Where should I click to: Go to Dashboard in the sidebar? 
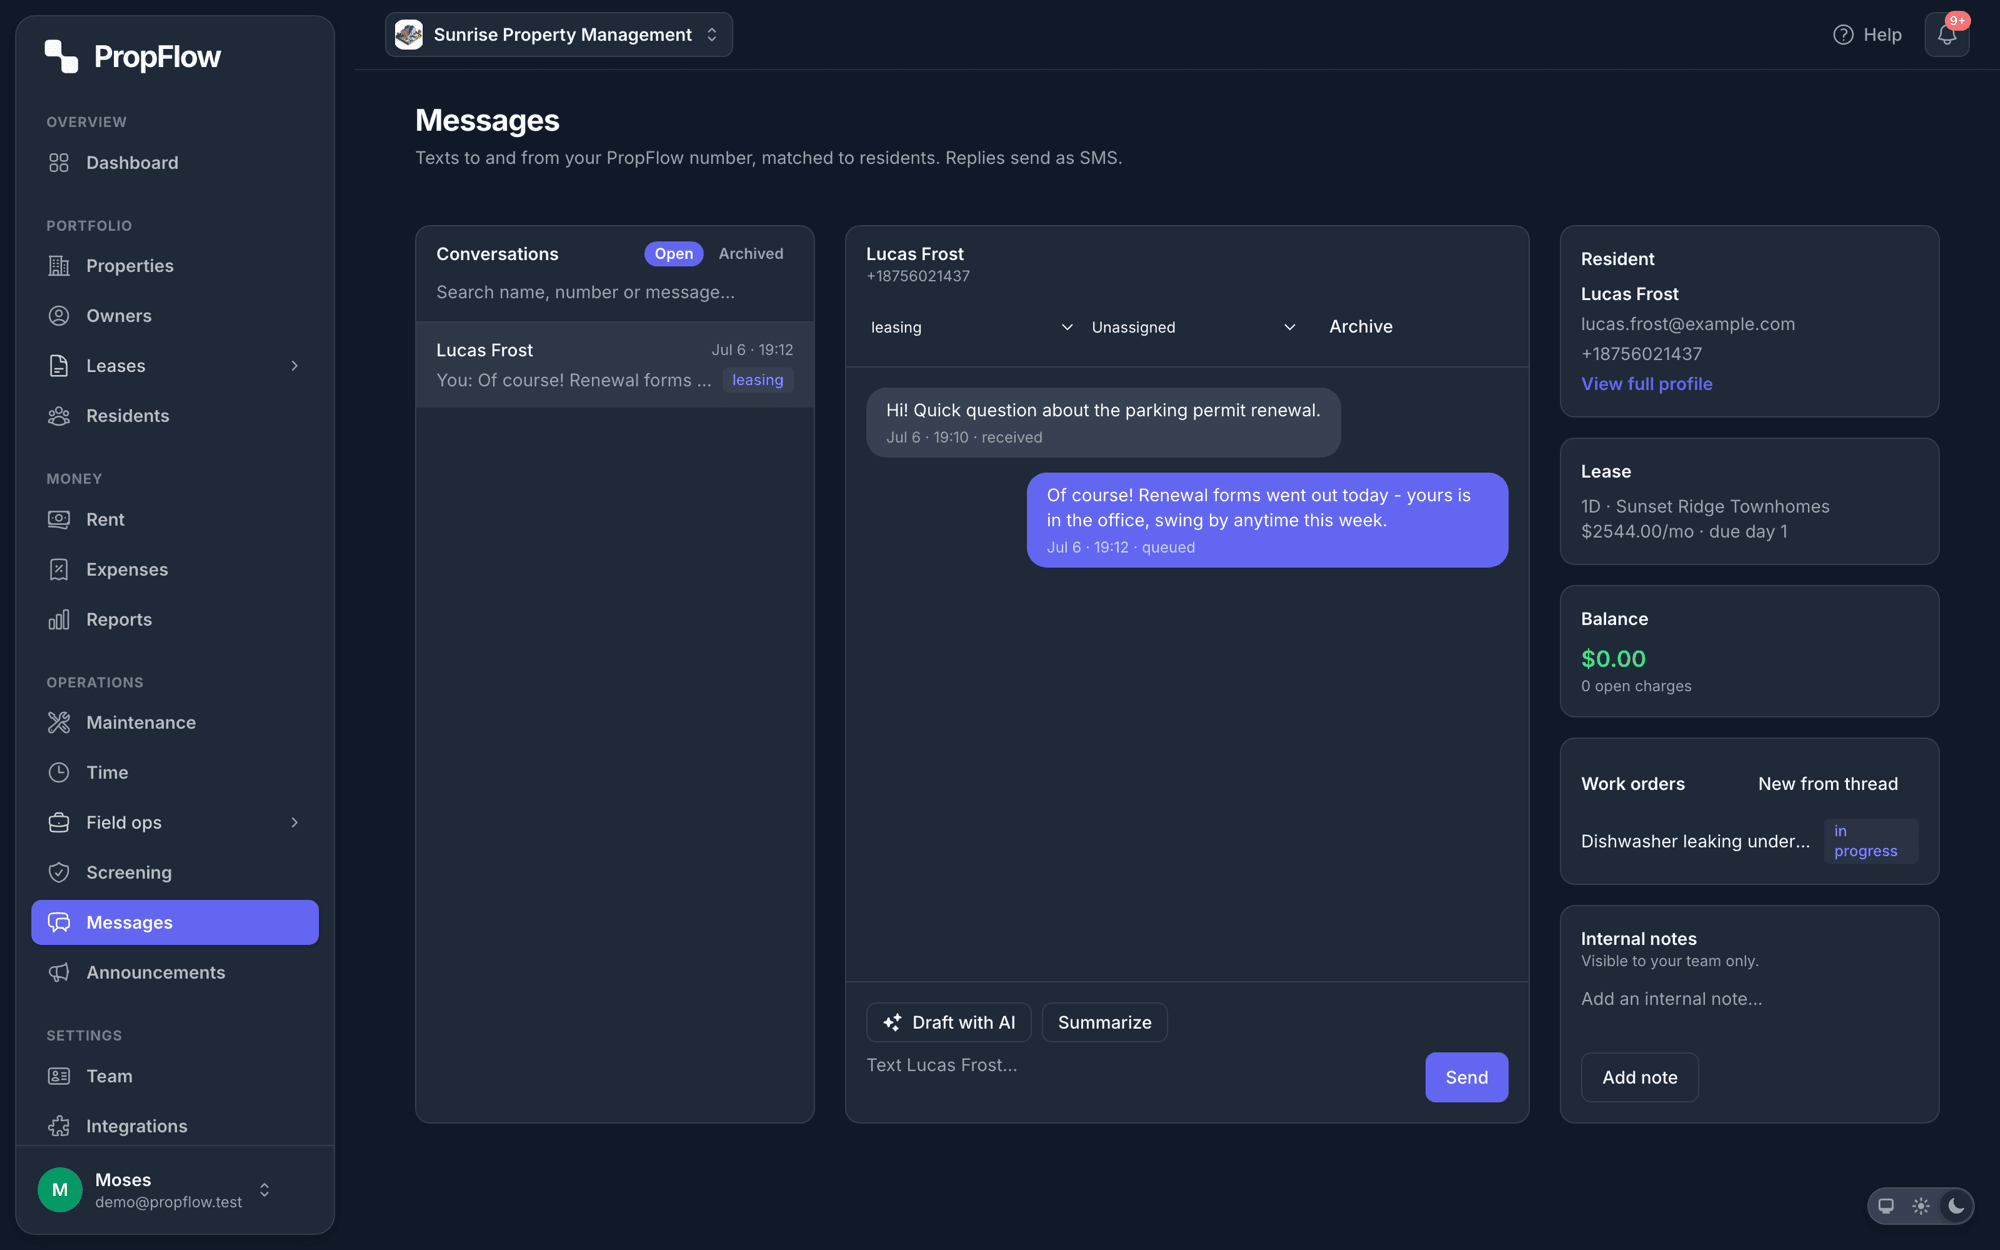pos(175,162)
